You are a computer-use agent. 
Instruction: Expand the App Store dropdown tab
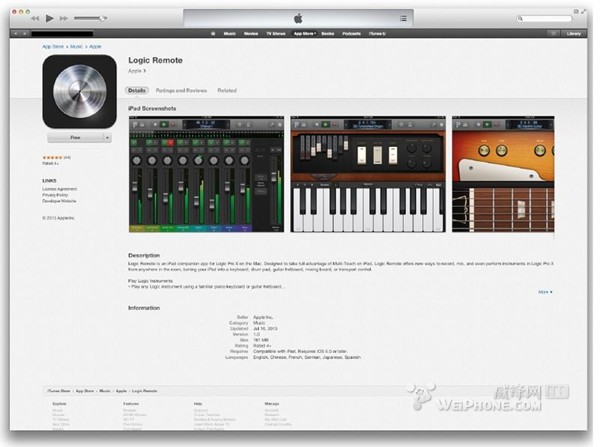pyautogui.click(x=305, y=34)
